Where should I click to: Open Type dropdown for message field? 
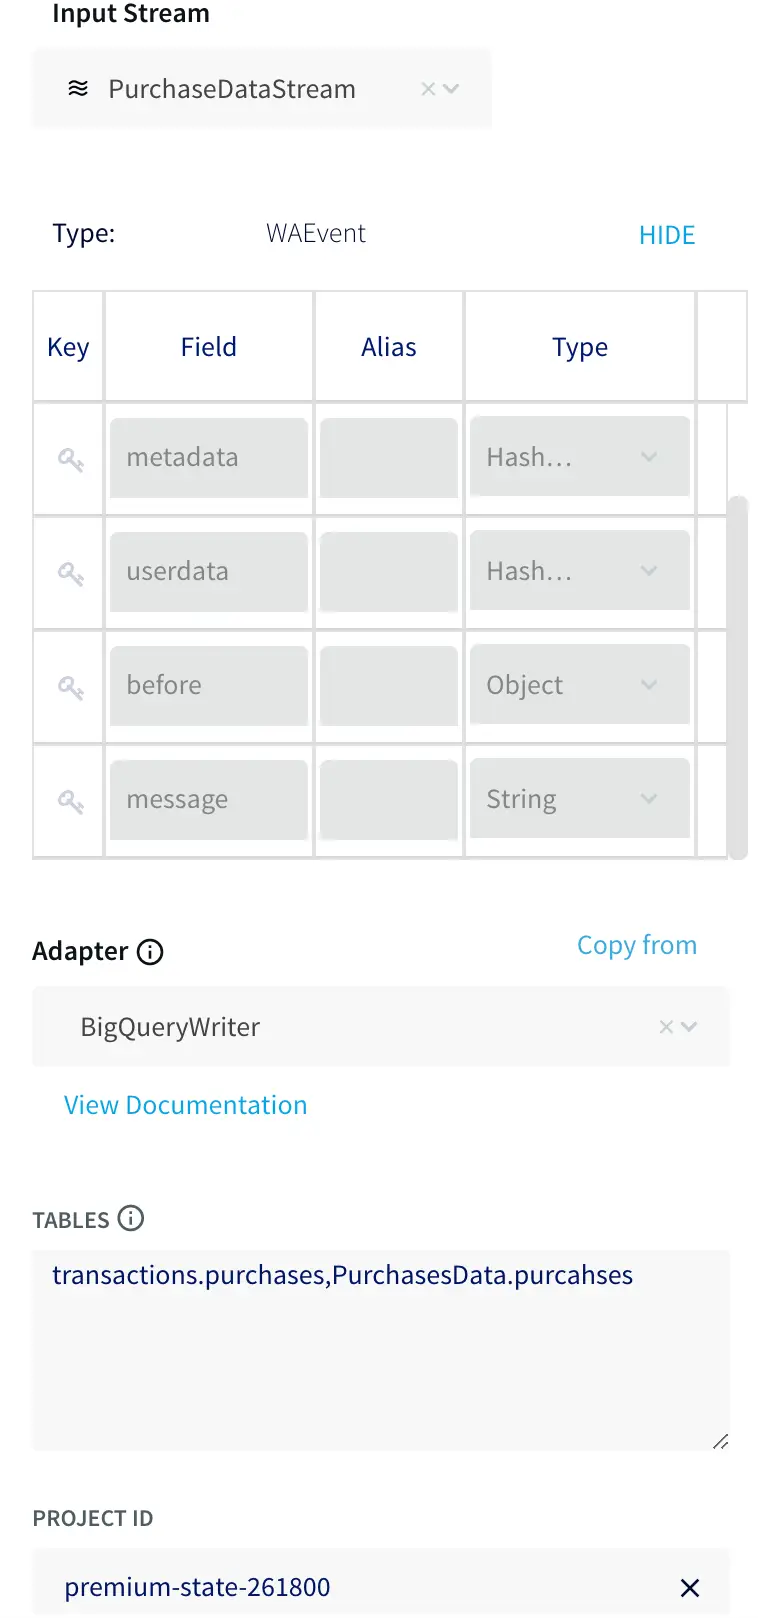tap(649, 799)
